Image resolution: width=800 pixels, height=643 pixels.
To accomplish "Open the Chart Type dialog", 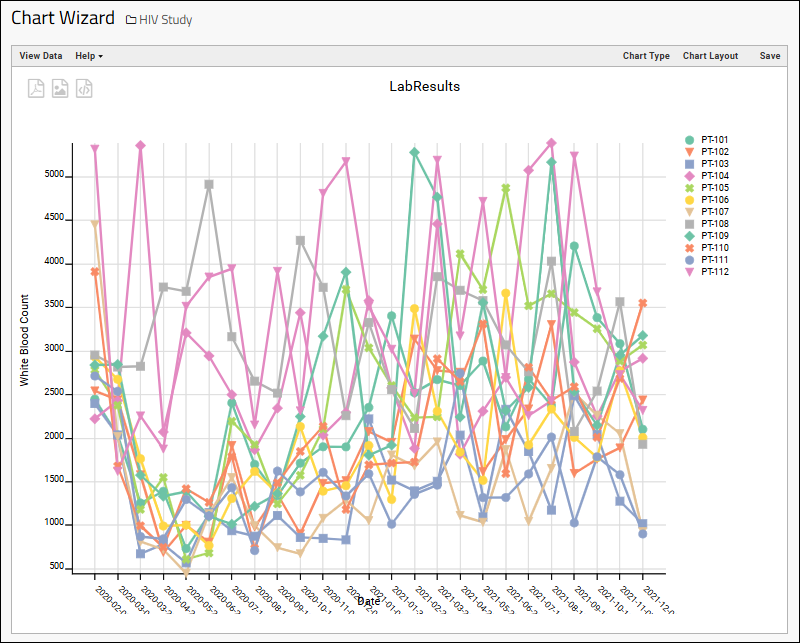I will pos(646,56).
